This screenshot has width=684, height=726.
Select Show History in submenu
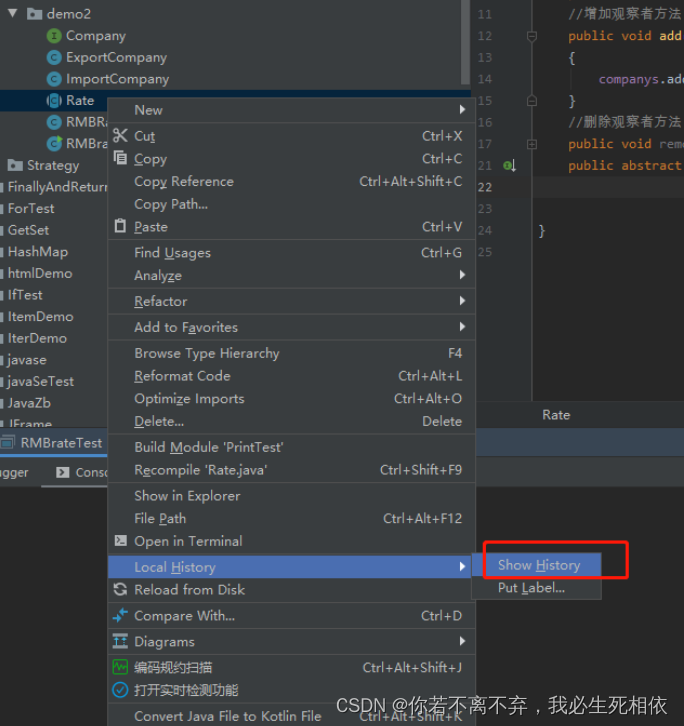click(537, 565)
